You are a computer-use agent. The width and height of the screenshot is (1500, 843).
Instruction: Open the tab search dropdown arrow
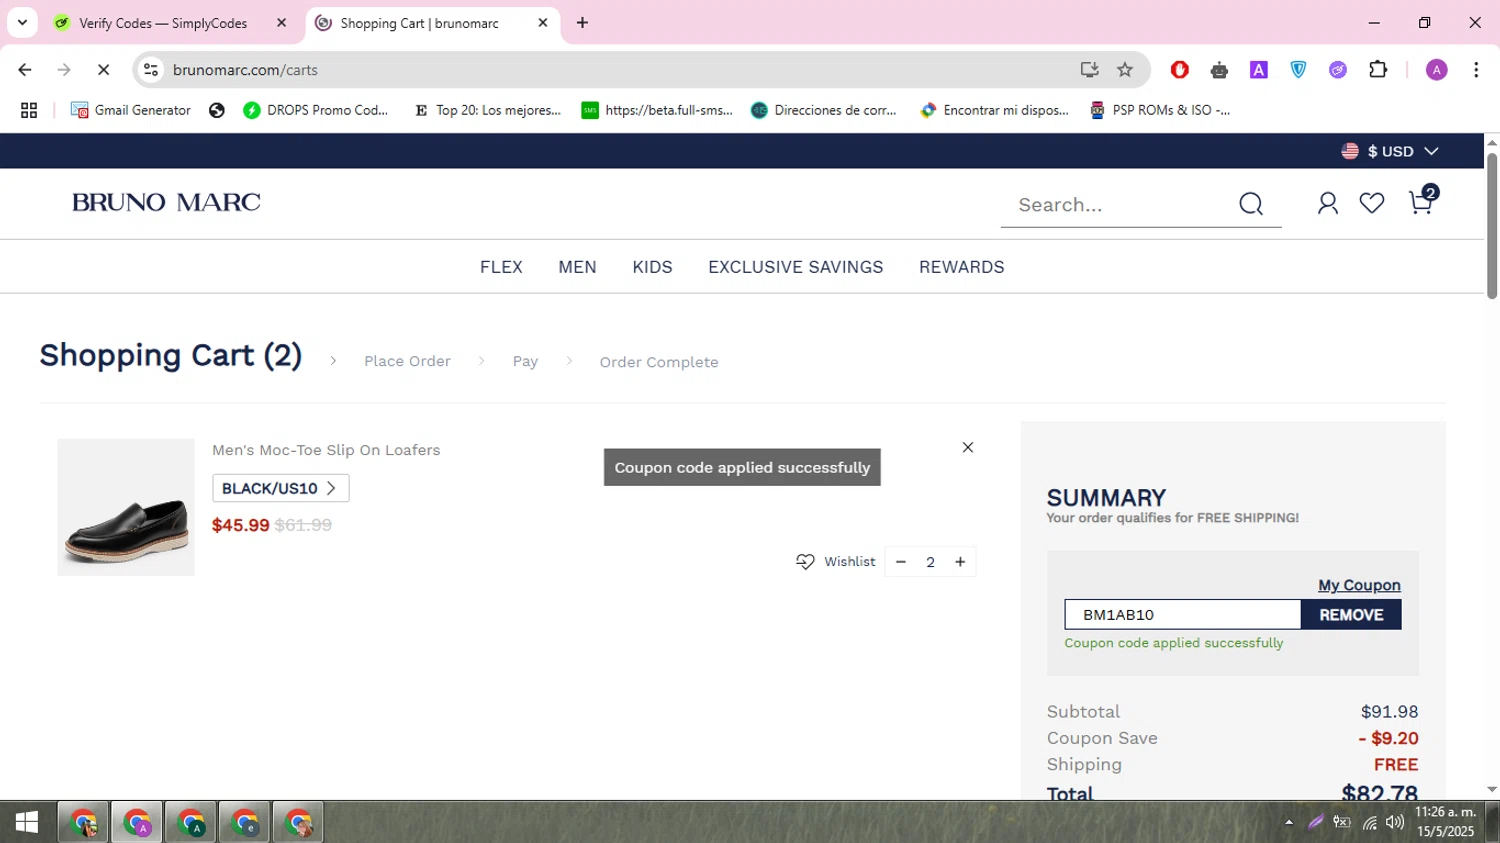pos(22,22)
